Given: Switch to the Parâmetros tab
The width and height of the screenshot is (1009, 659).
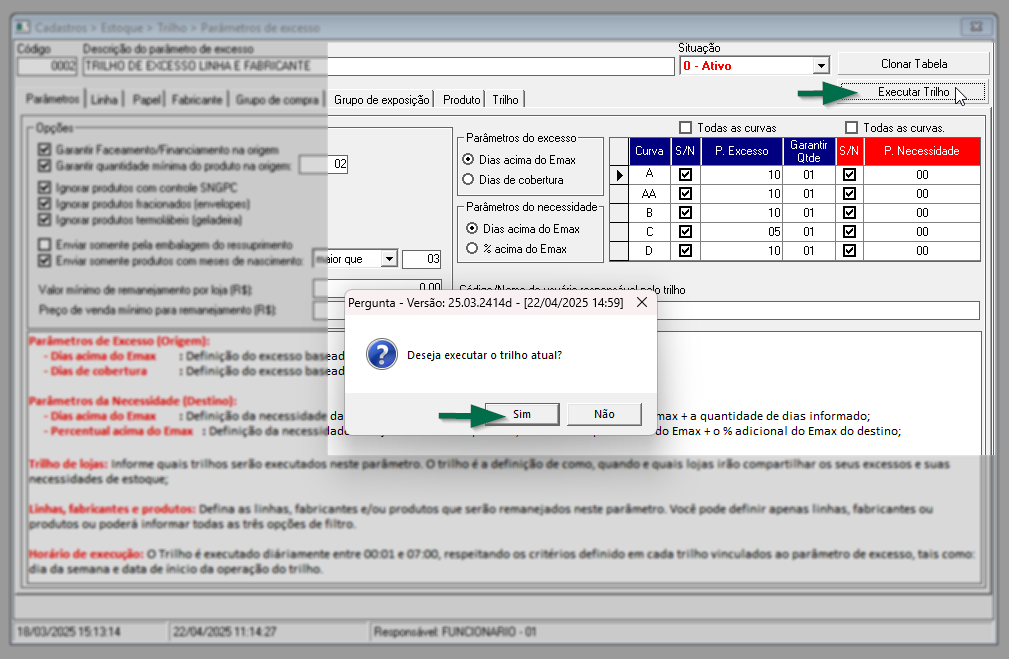Looking at the screenshot, I should (53, 99).
